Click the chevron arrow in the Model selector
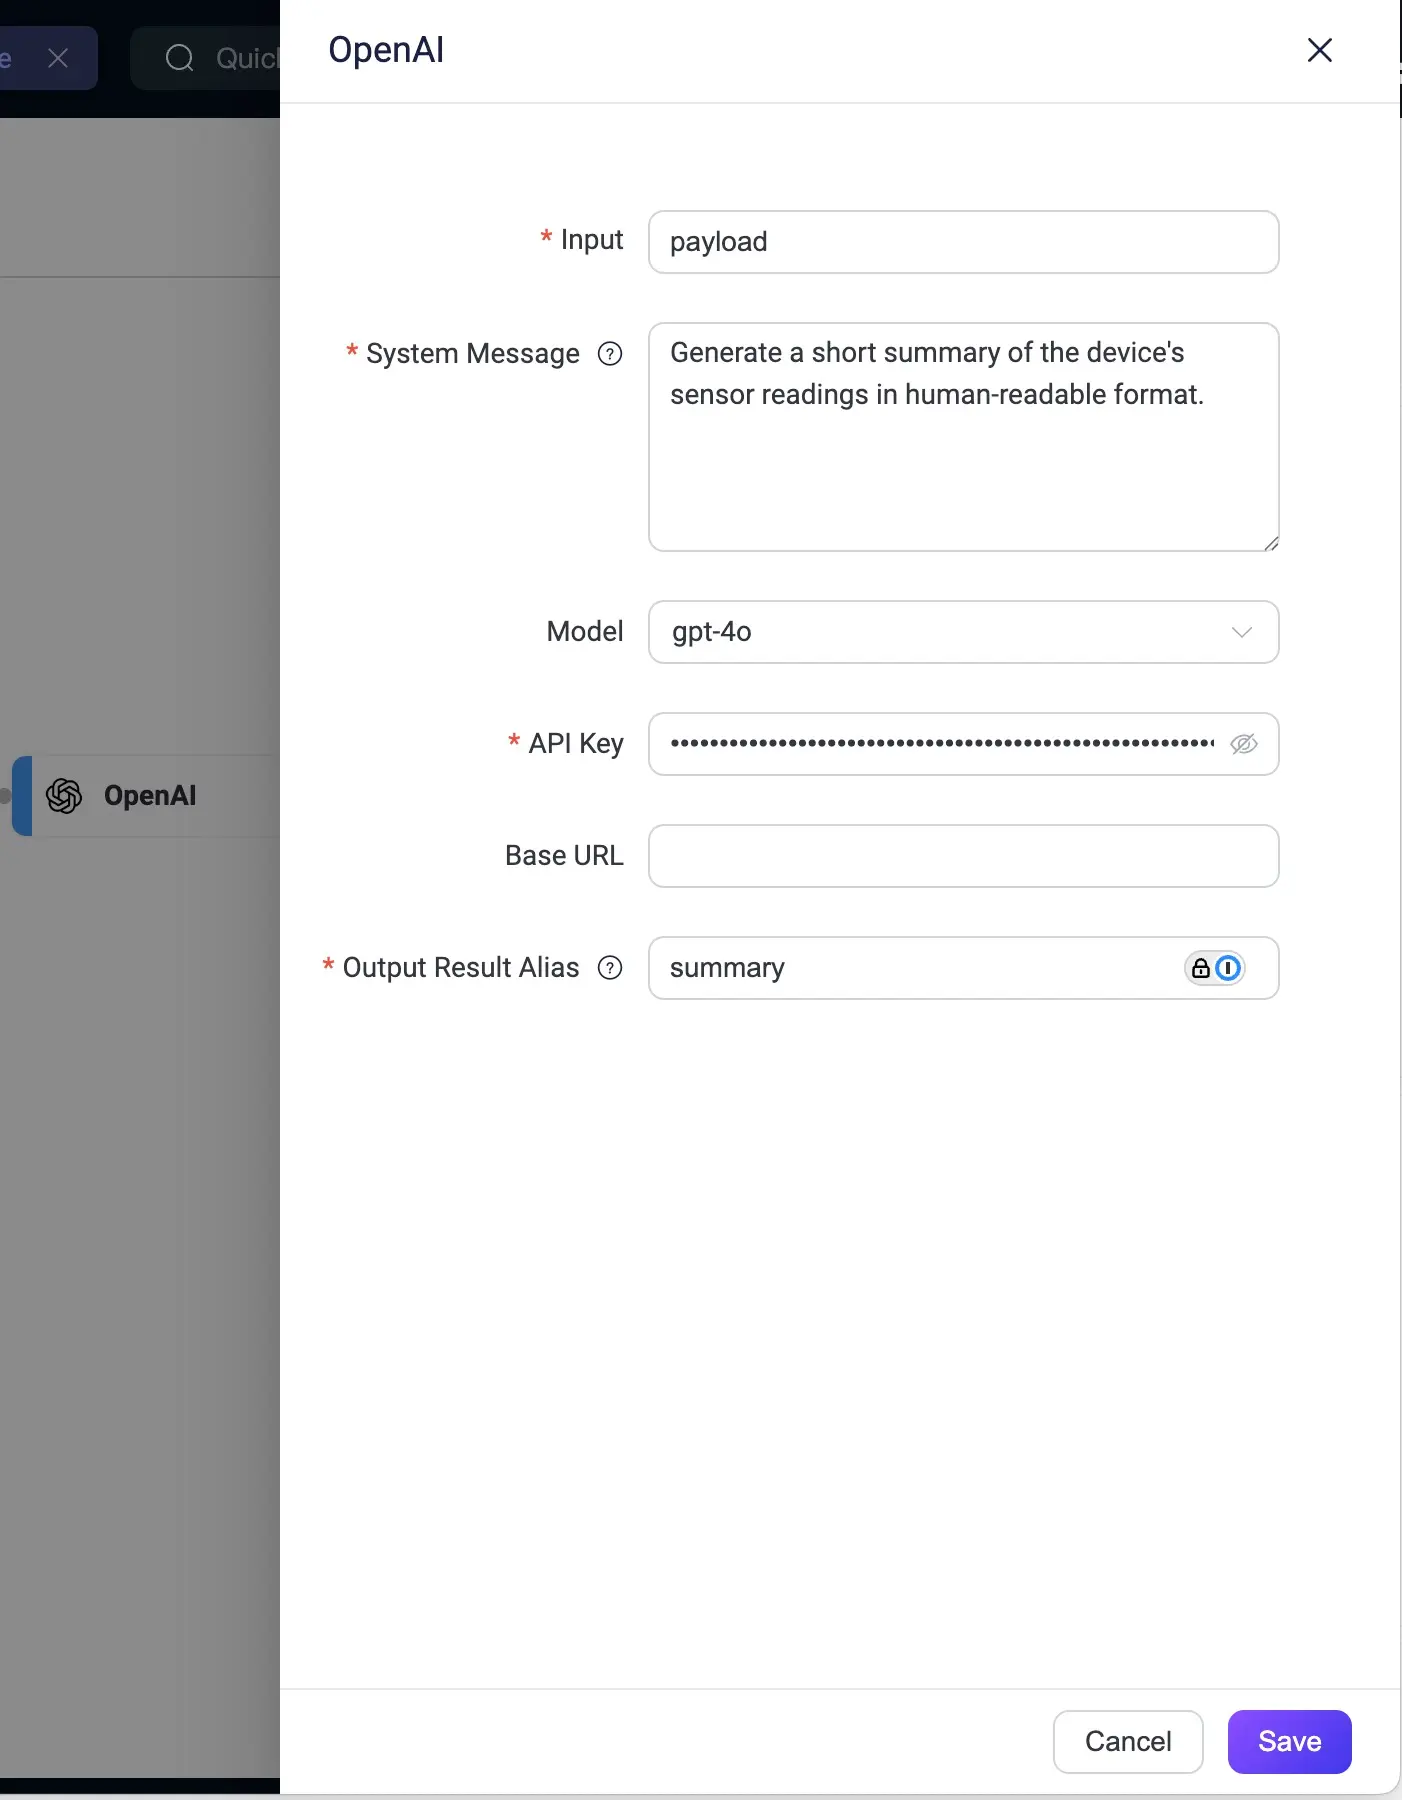1402x1800 pixels. [x=1241, y=632]
